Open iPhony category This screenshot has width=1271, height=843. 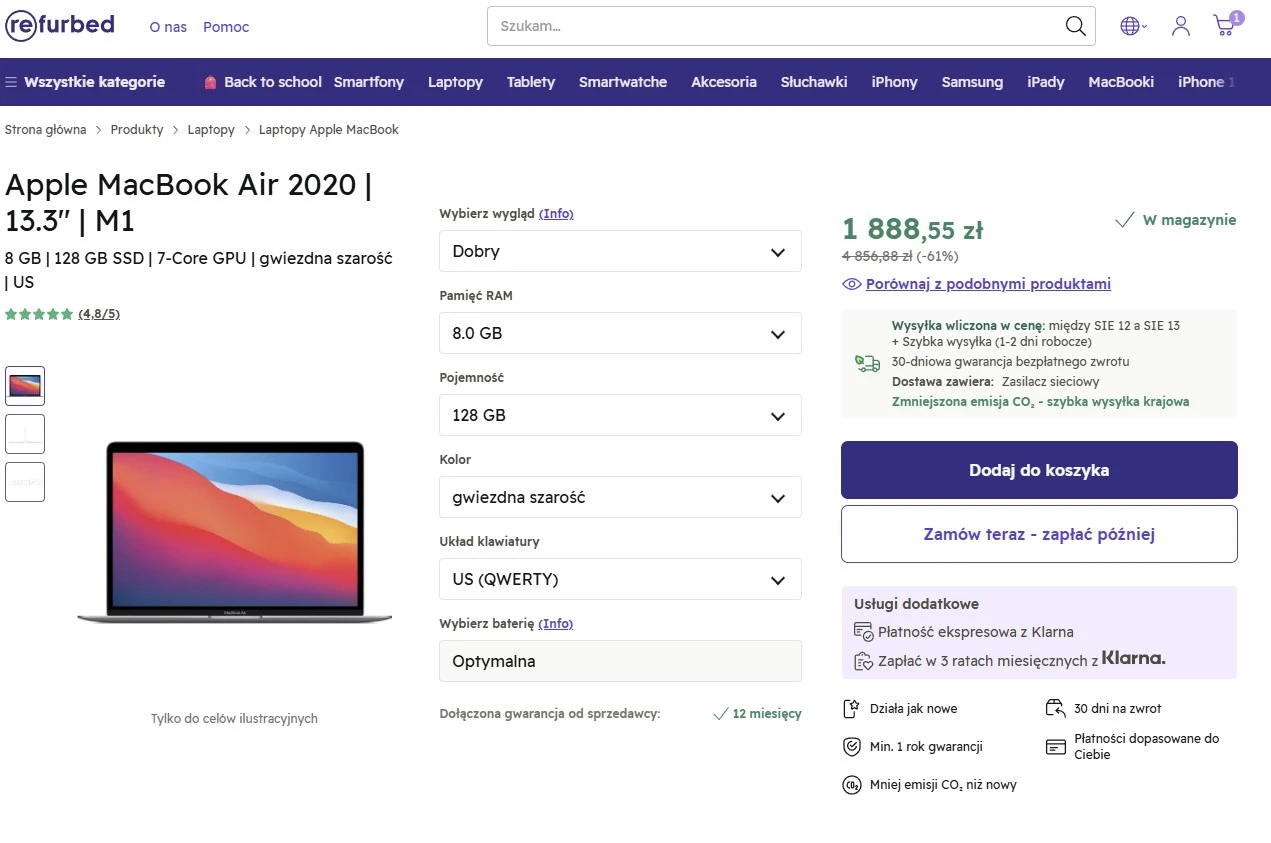point(894,82)
